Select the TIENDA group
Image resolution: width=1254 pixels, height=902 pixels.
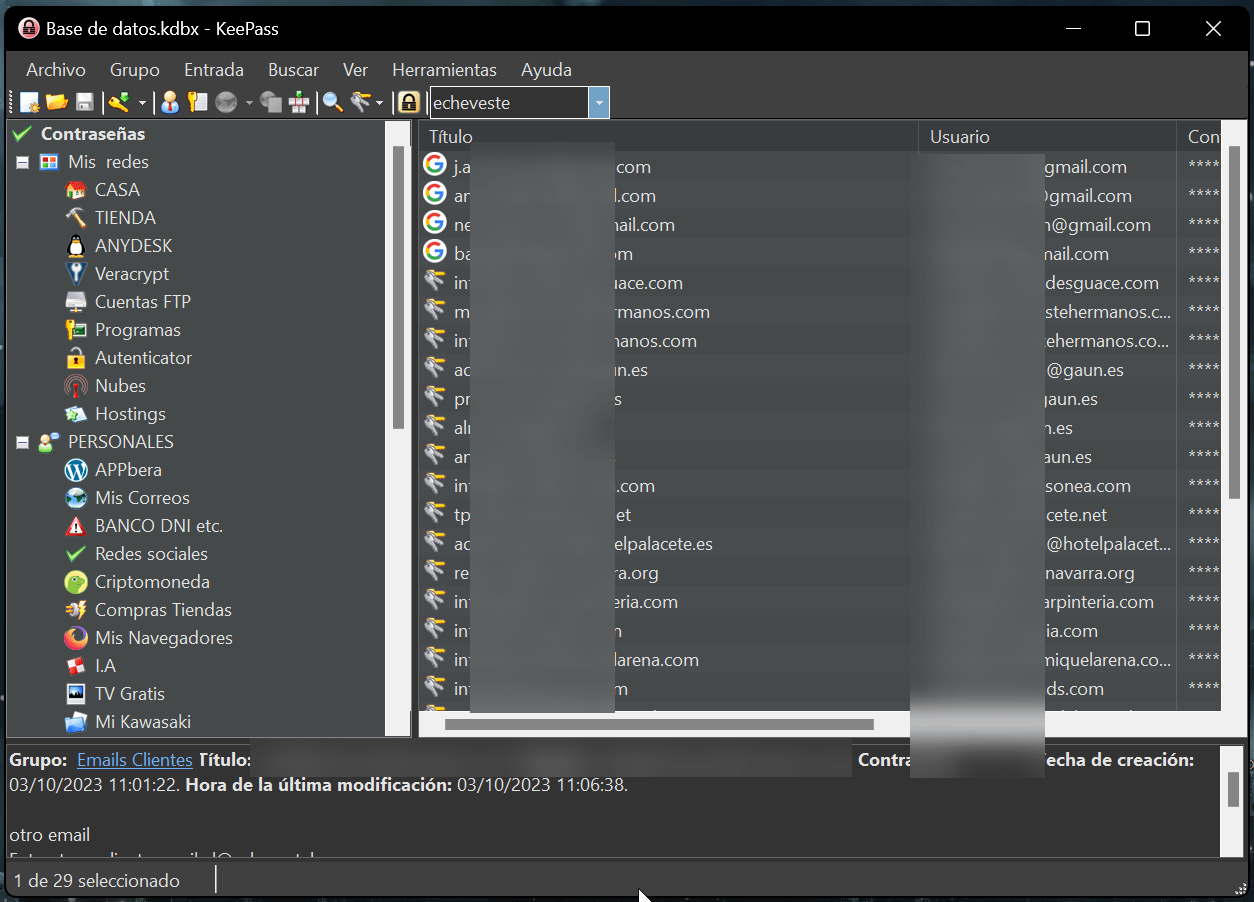coord(125,218)
